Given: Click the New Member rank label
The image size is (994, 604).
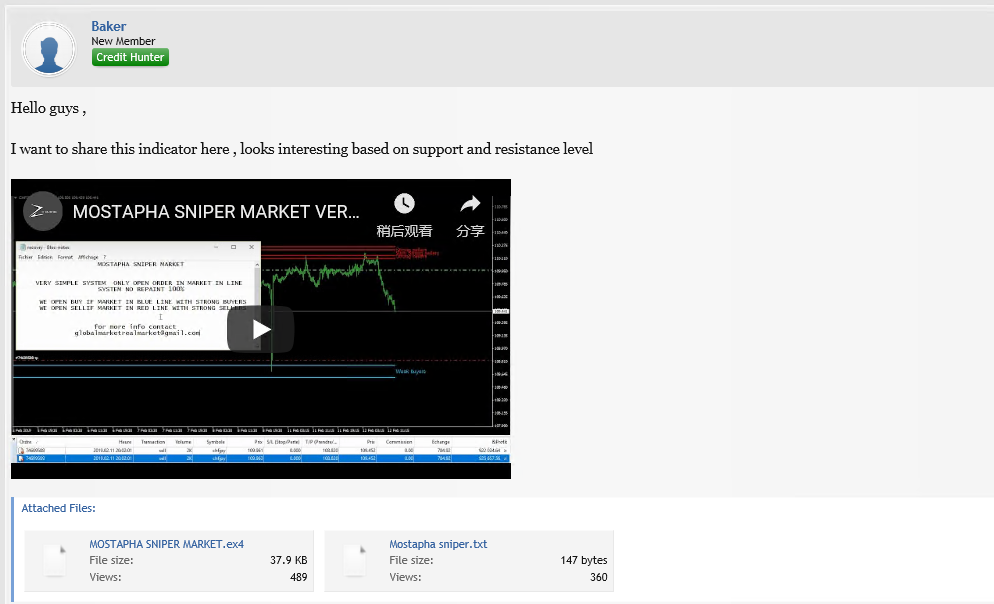Looking at the screenshot, I should [x=123, y=41].
